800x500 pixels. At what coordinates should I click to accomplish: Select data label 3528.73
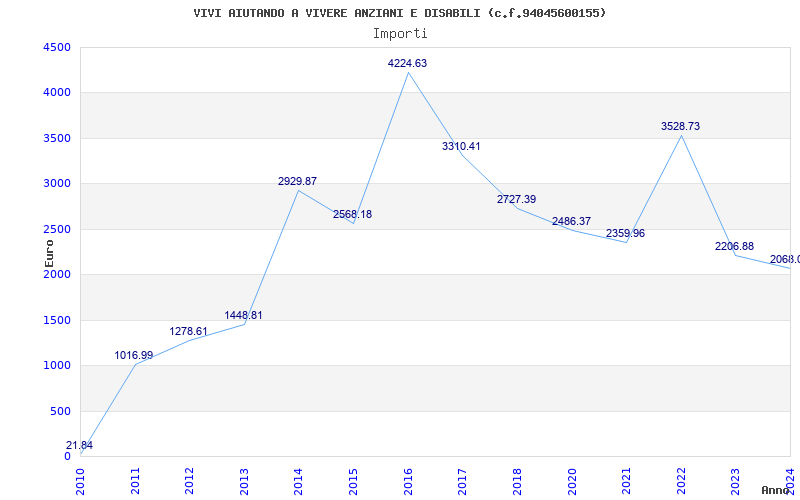coord(681,126)
